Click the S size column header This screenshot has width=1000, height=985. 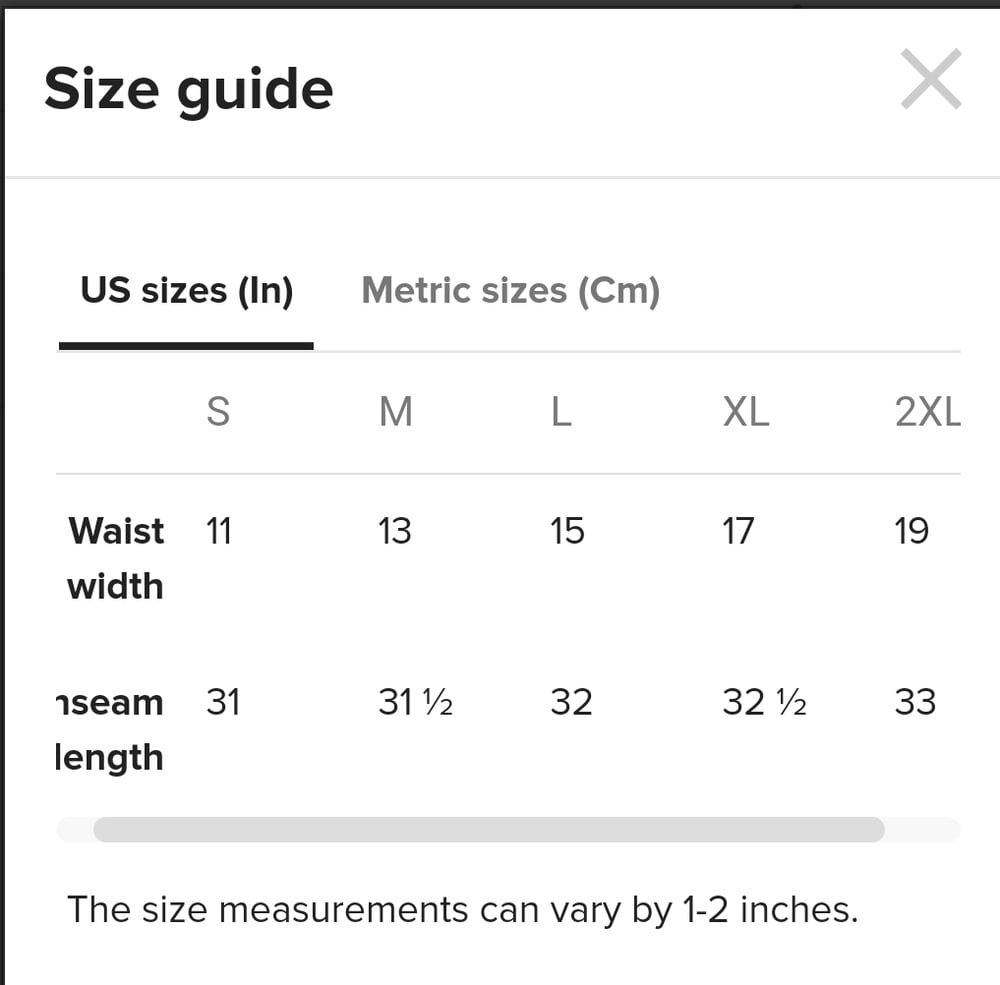218,411
